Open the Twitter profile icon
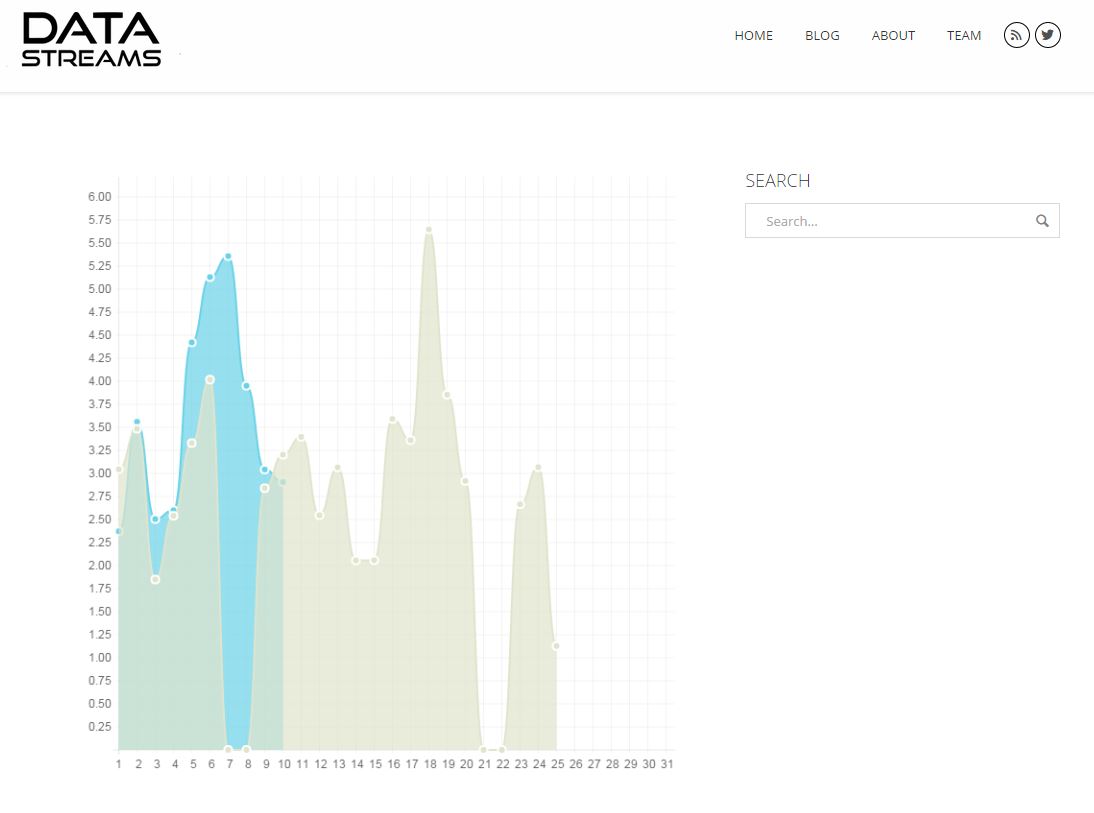Viewport: 1094px width, 813px height. point(1047,35)
